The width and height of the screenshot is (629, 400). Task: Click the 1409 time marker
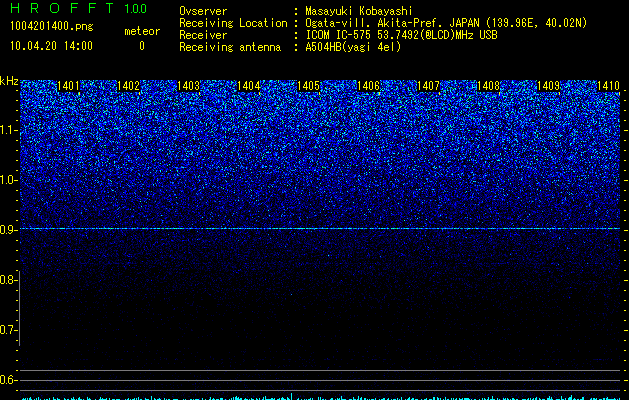click(548, 86)
